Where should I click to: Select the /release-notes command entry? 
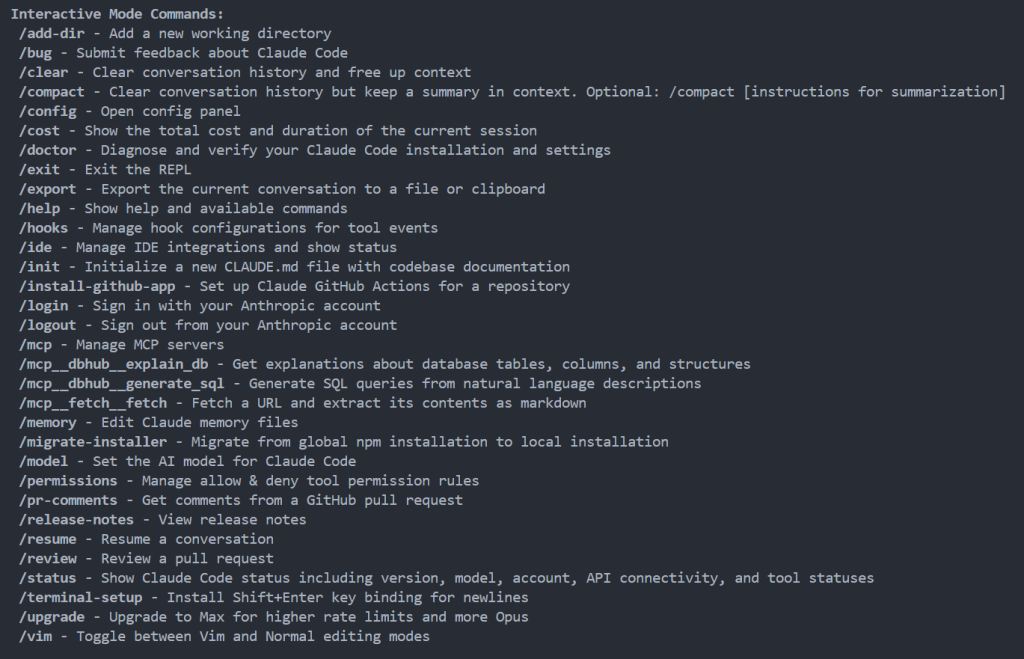click(x=76, y=520)
